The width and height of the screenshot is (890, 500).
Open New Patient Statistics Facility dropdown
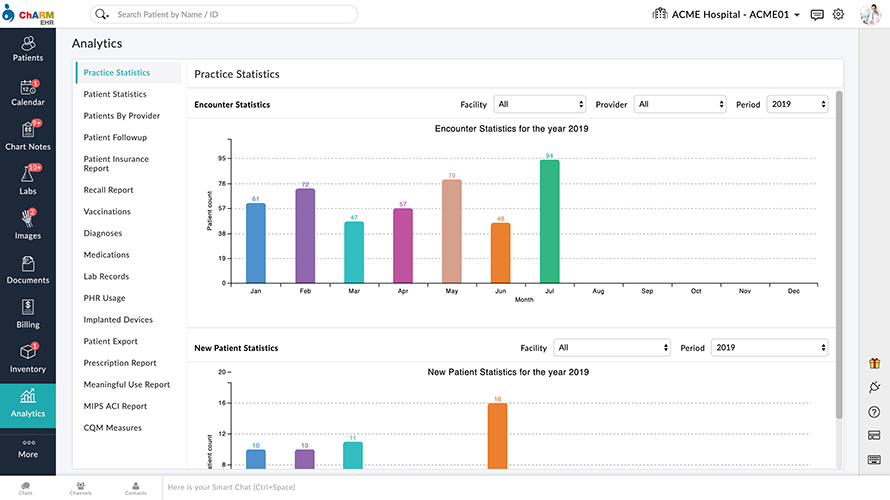[x=612, y=348]
